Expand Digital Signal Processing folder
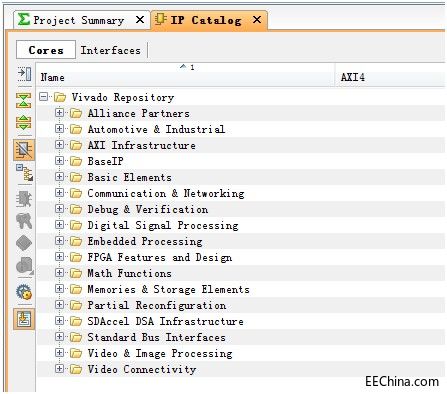The image size is (447, 394). [60, 225]
